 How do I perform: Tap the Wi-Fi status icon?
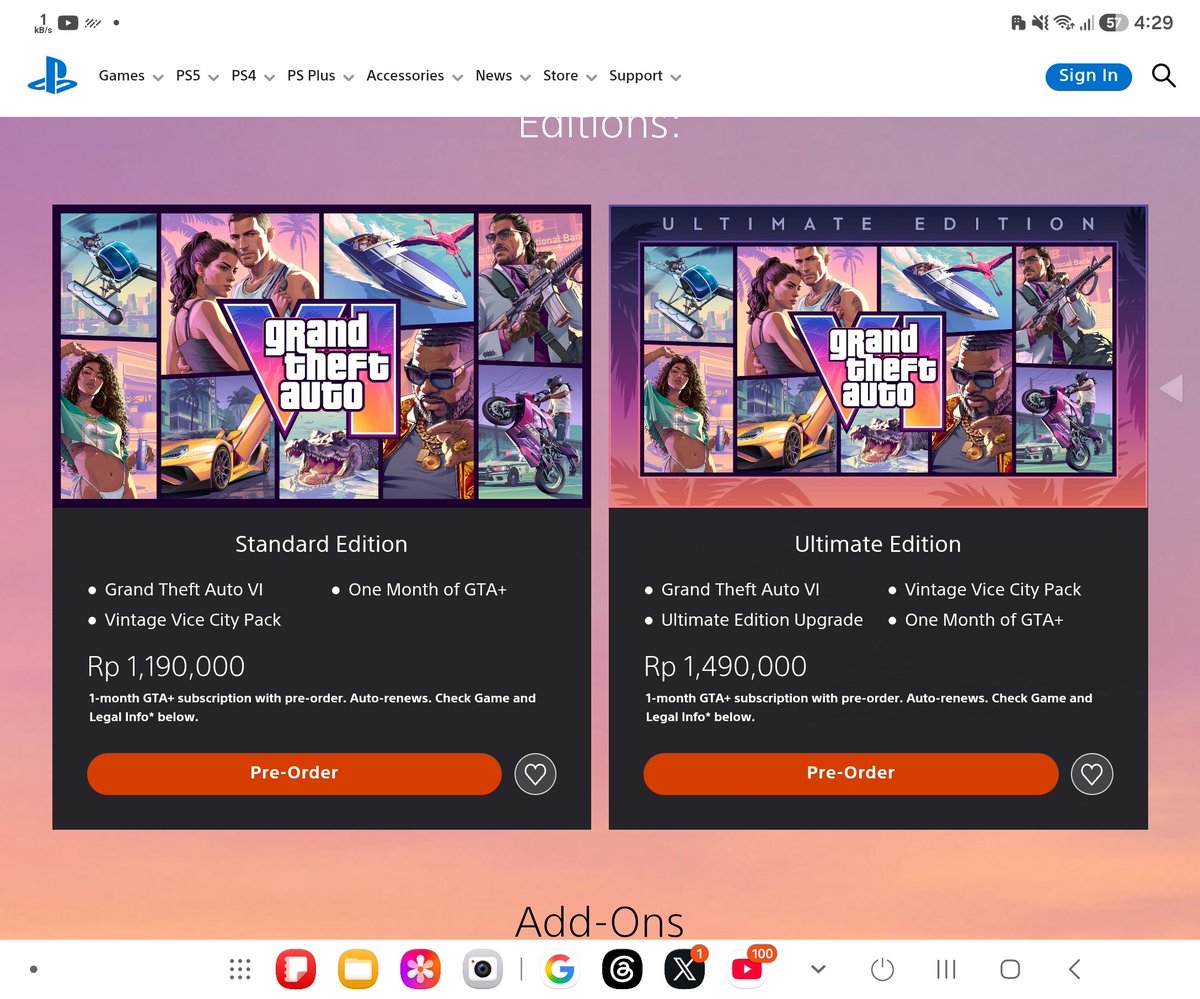(x=1064, y=22)
